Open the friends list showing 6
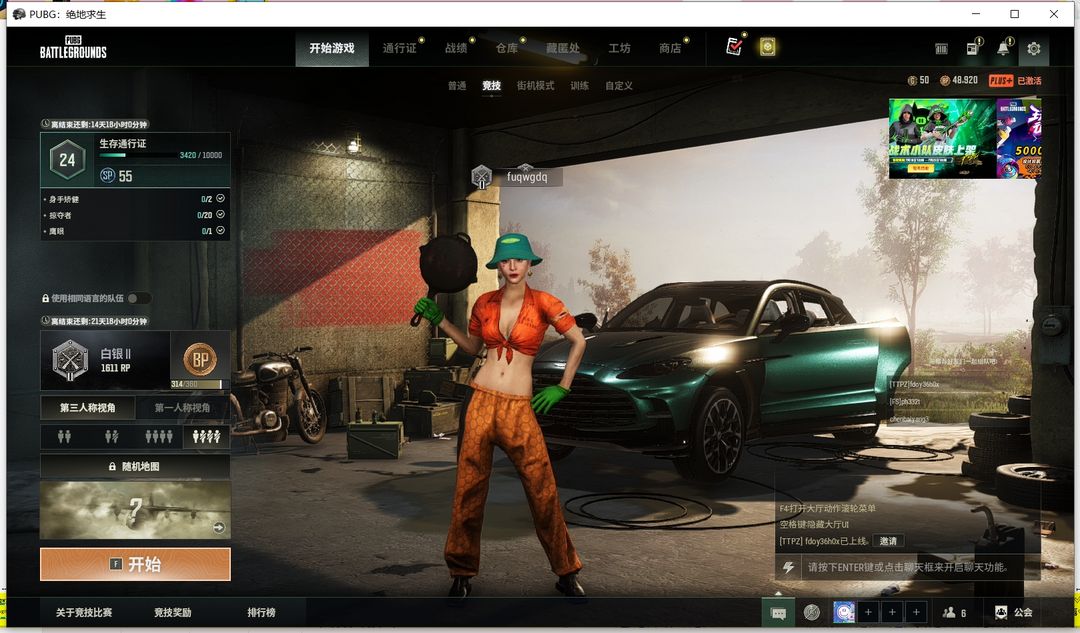The image size is (1080, 633). [954, 612]
